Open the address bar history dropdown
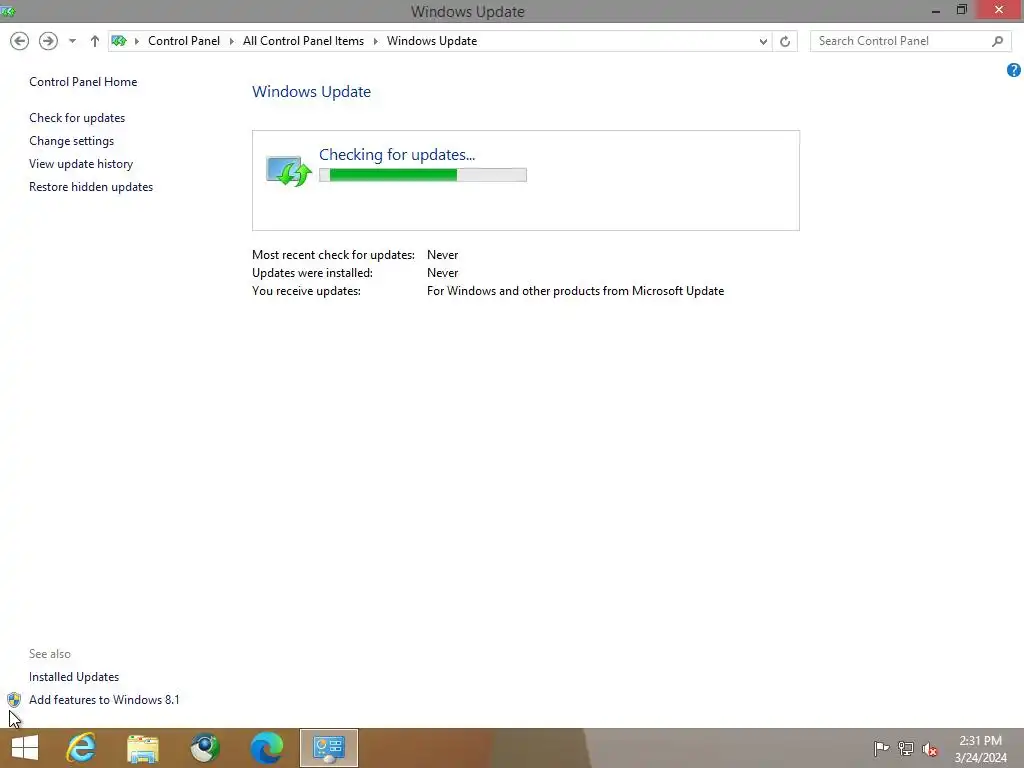1024x768 pixels. (x=763, y=41)
